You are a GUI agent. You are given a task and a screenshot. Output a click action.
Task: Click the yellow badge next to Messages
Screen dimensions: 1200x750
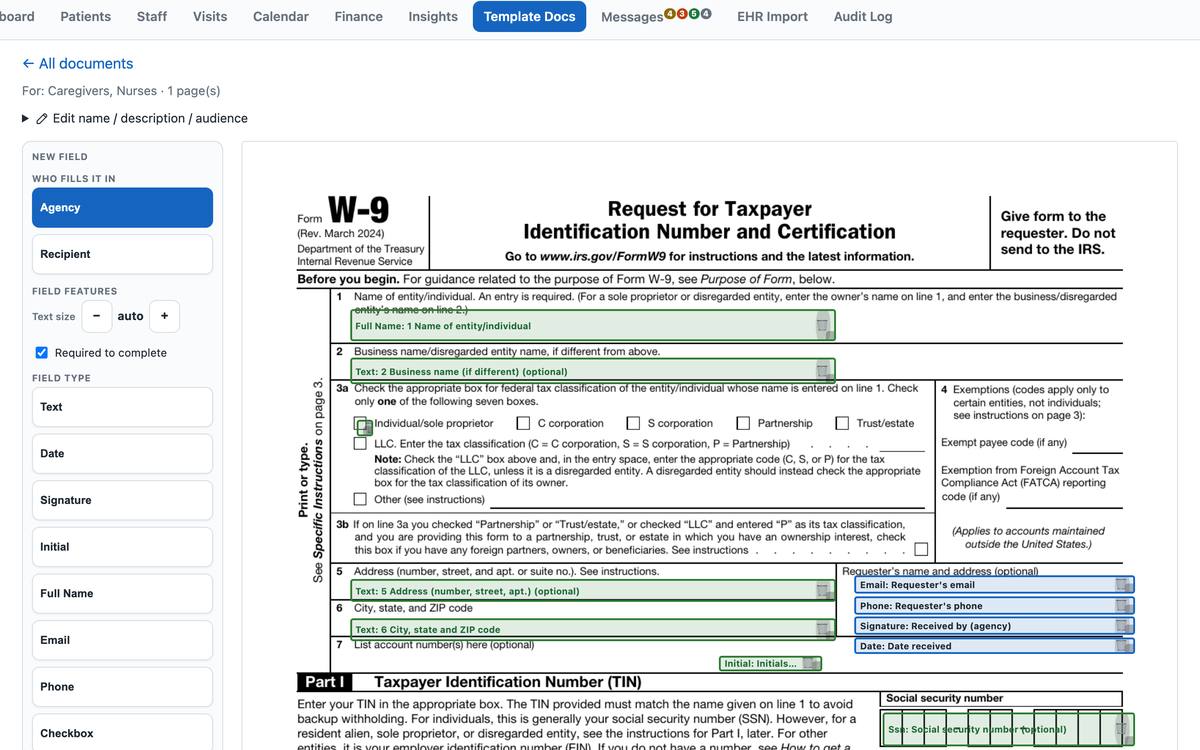(669, 13)
